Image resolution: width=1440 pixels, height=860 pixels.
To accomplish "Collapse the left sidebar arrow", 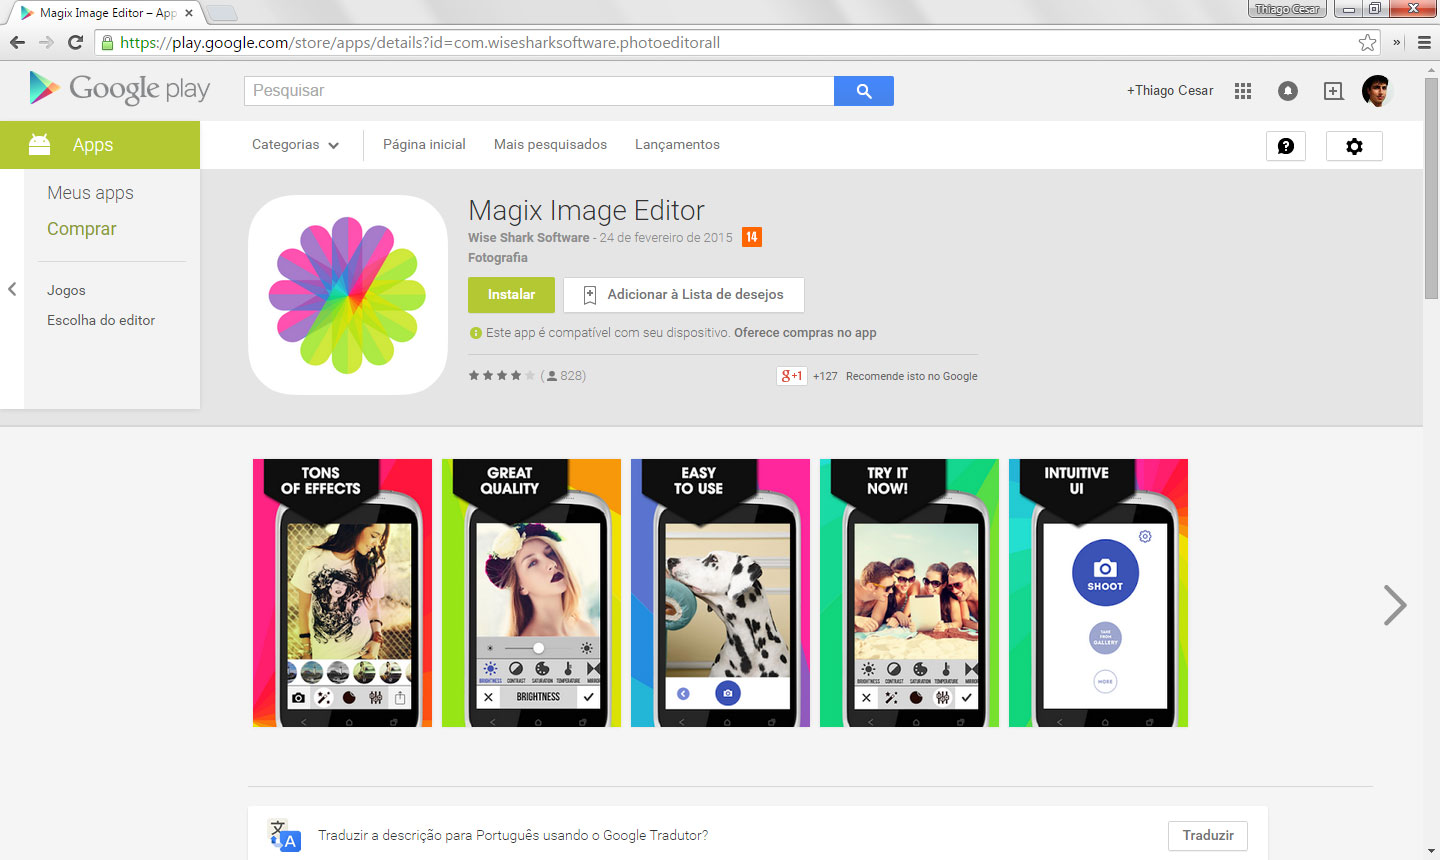I will [x=12, y=289].
